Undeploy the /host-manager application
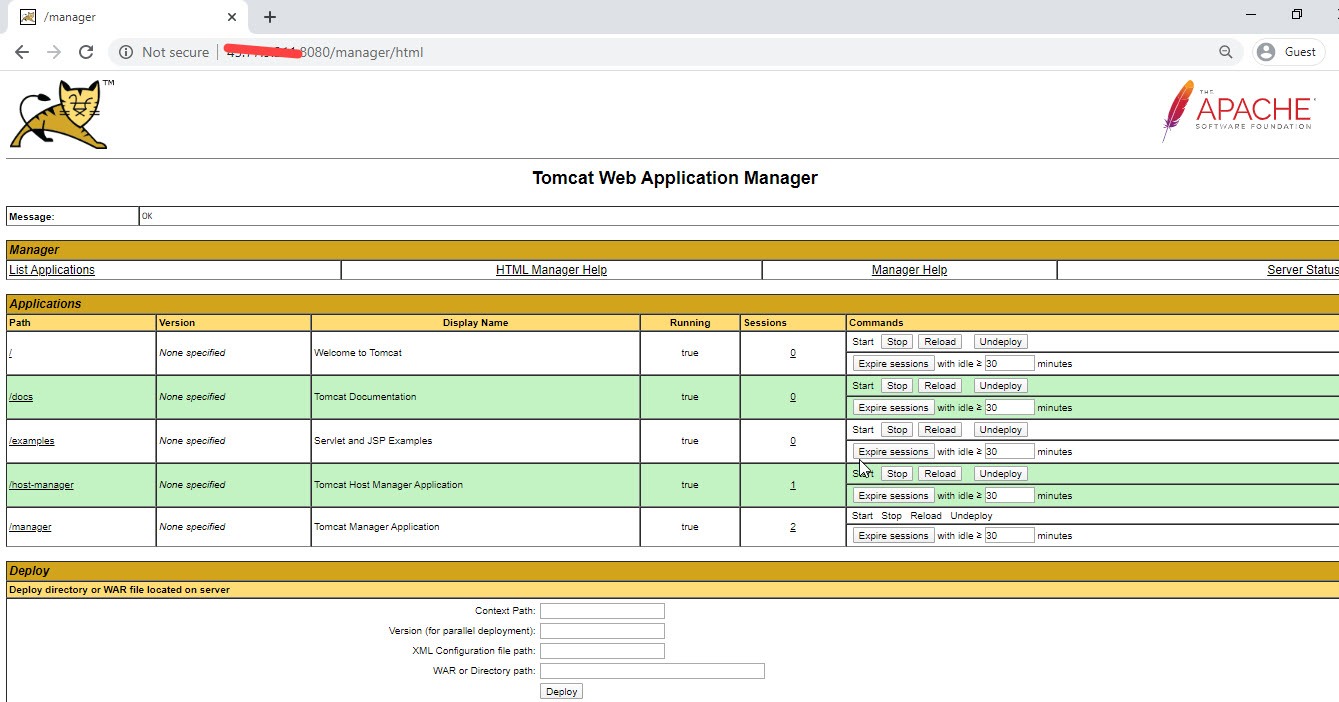Screen dimensions: 1339x702 [x=1001, y=474]
